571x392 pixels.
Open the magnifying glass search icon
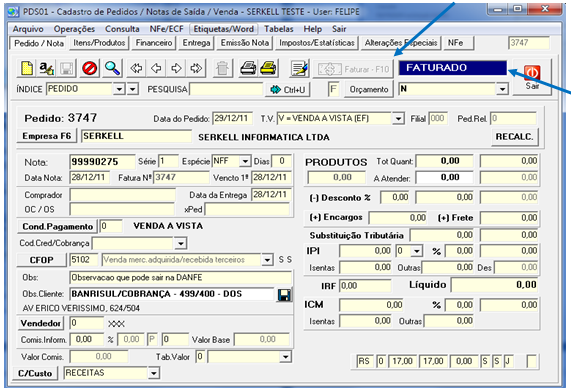coord(112,68)
